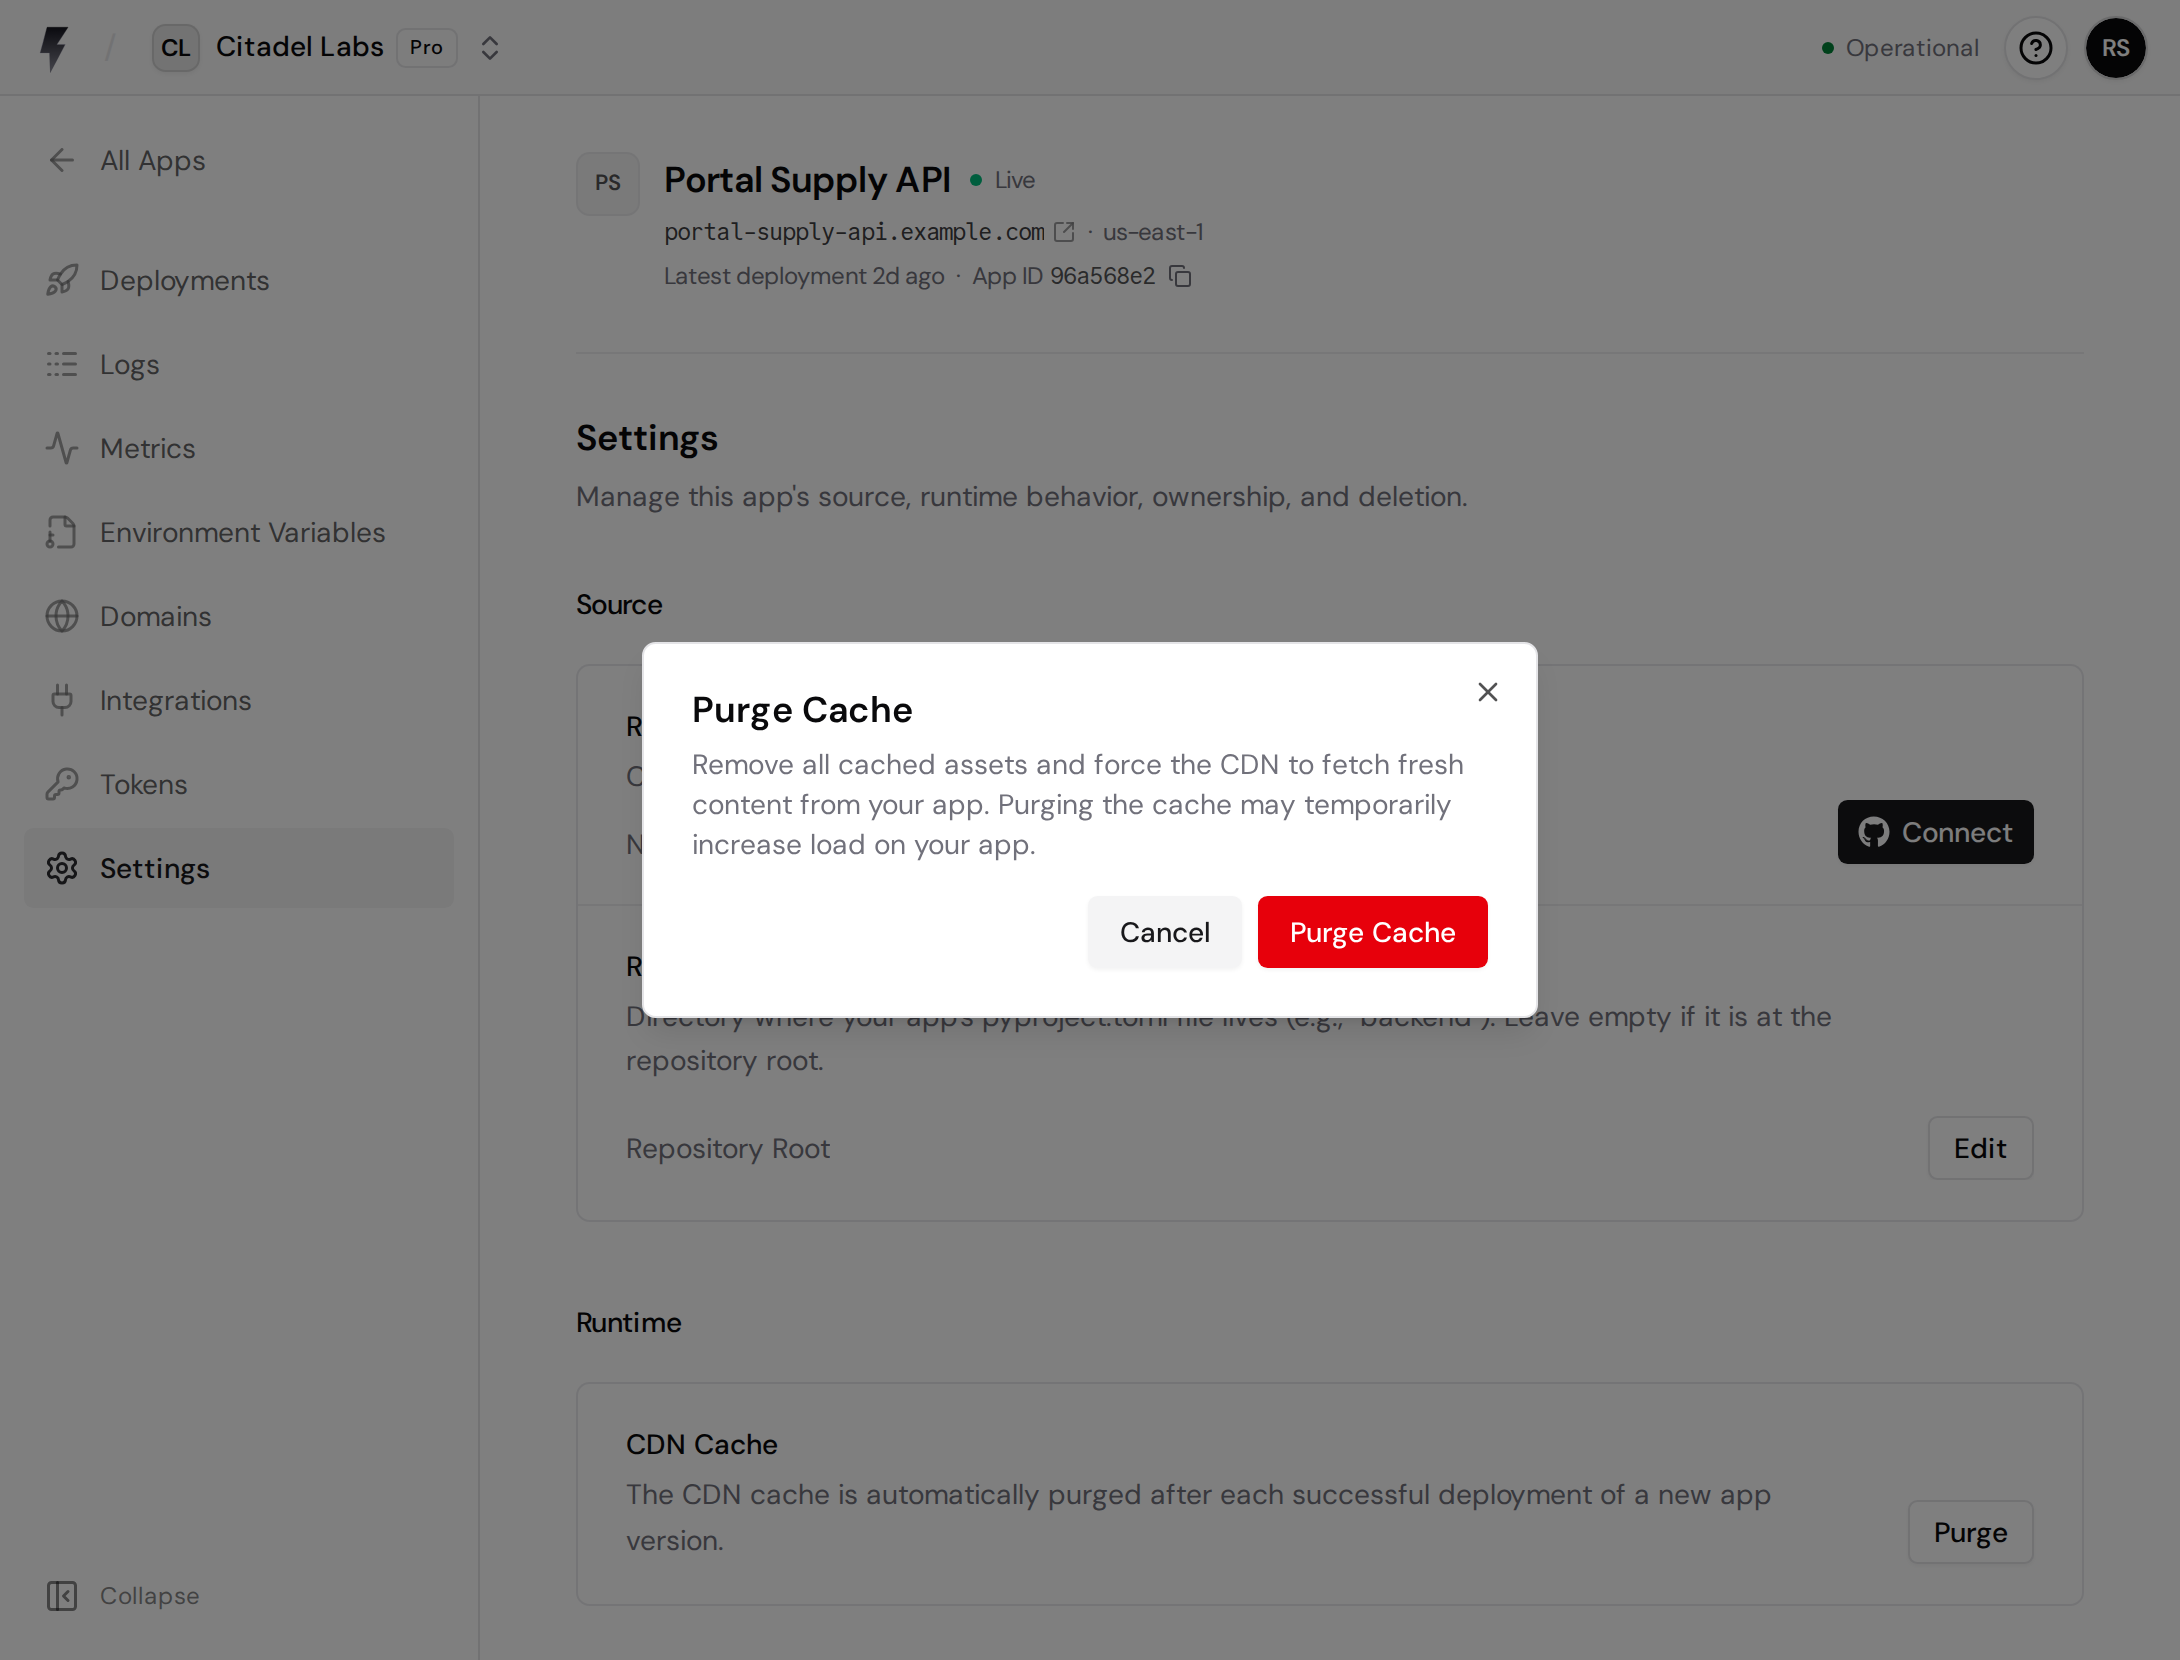The image size is (2180, 1660).
Task: Open the help question mark icon
Action: point(2035,48)
